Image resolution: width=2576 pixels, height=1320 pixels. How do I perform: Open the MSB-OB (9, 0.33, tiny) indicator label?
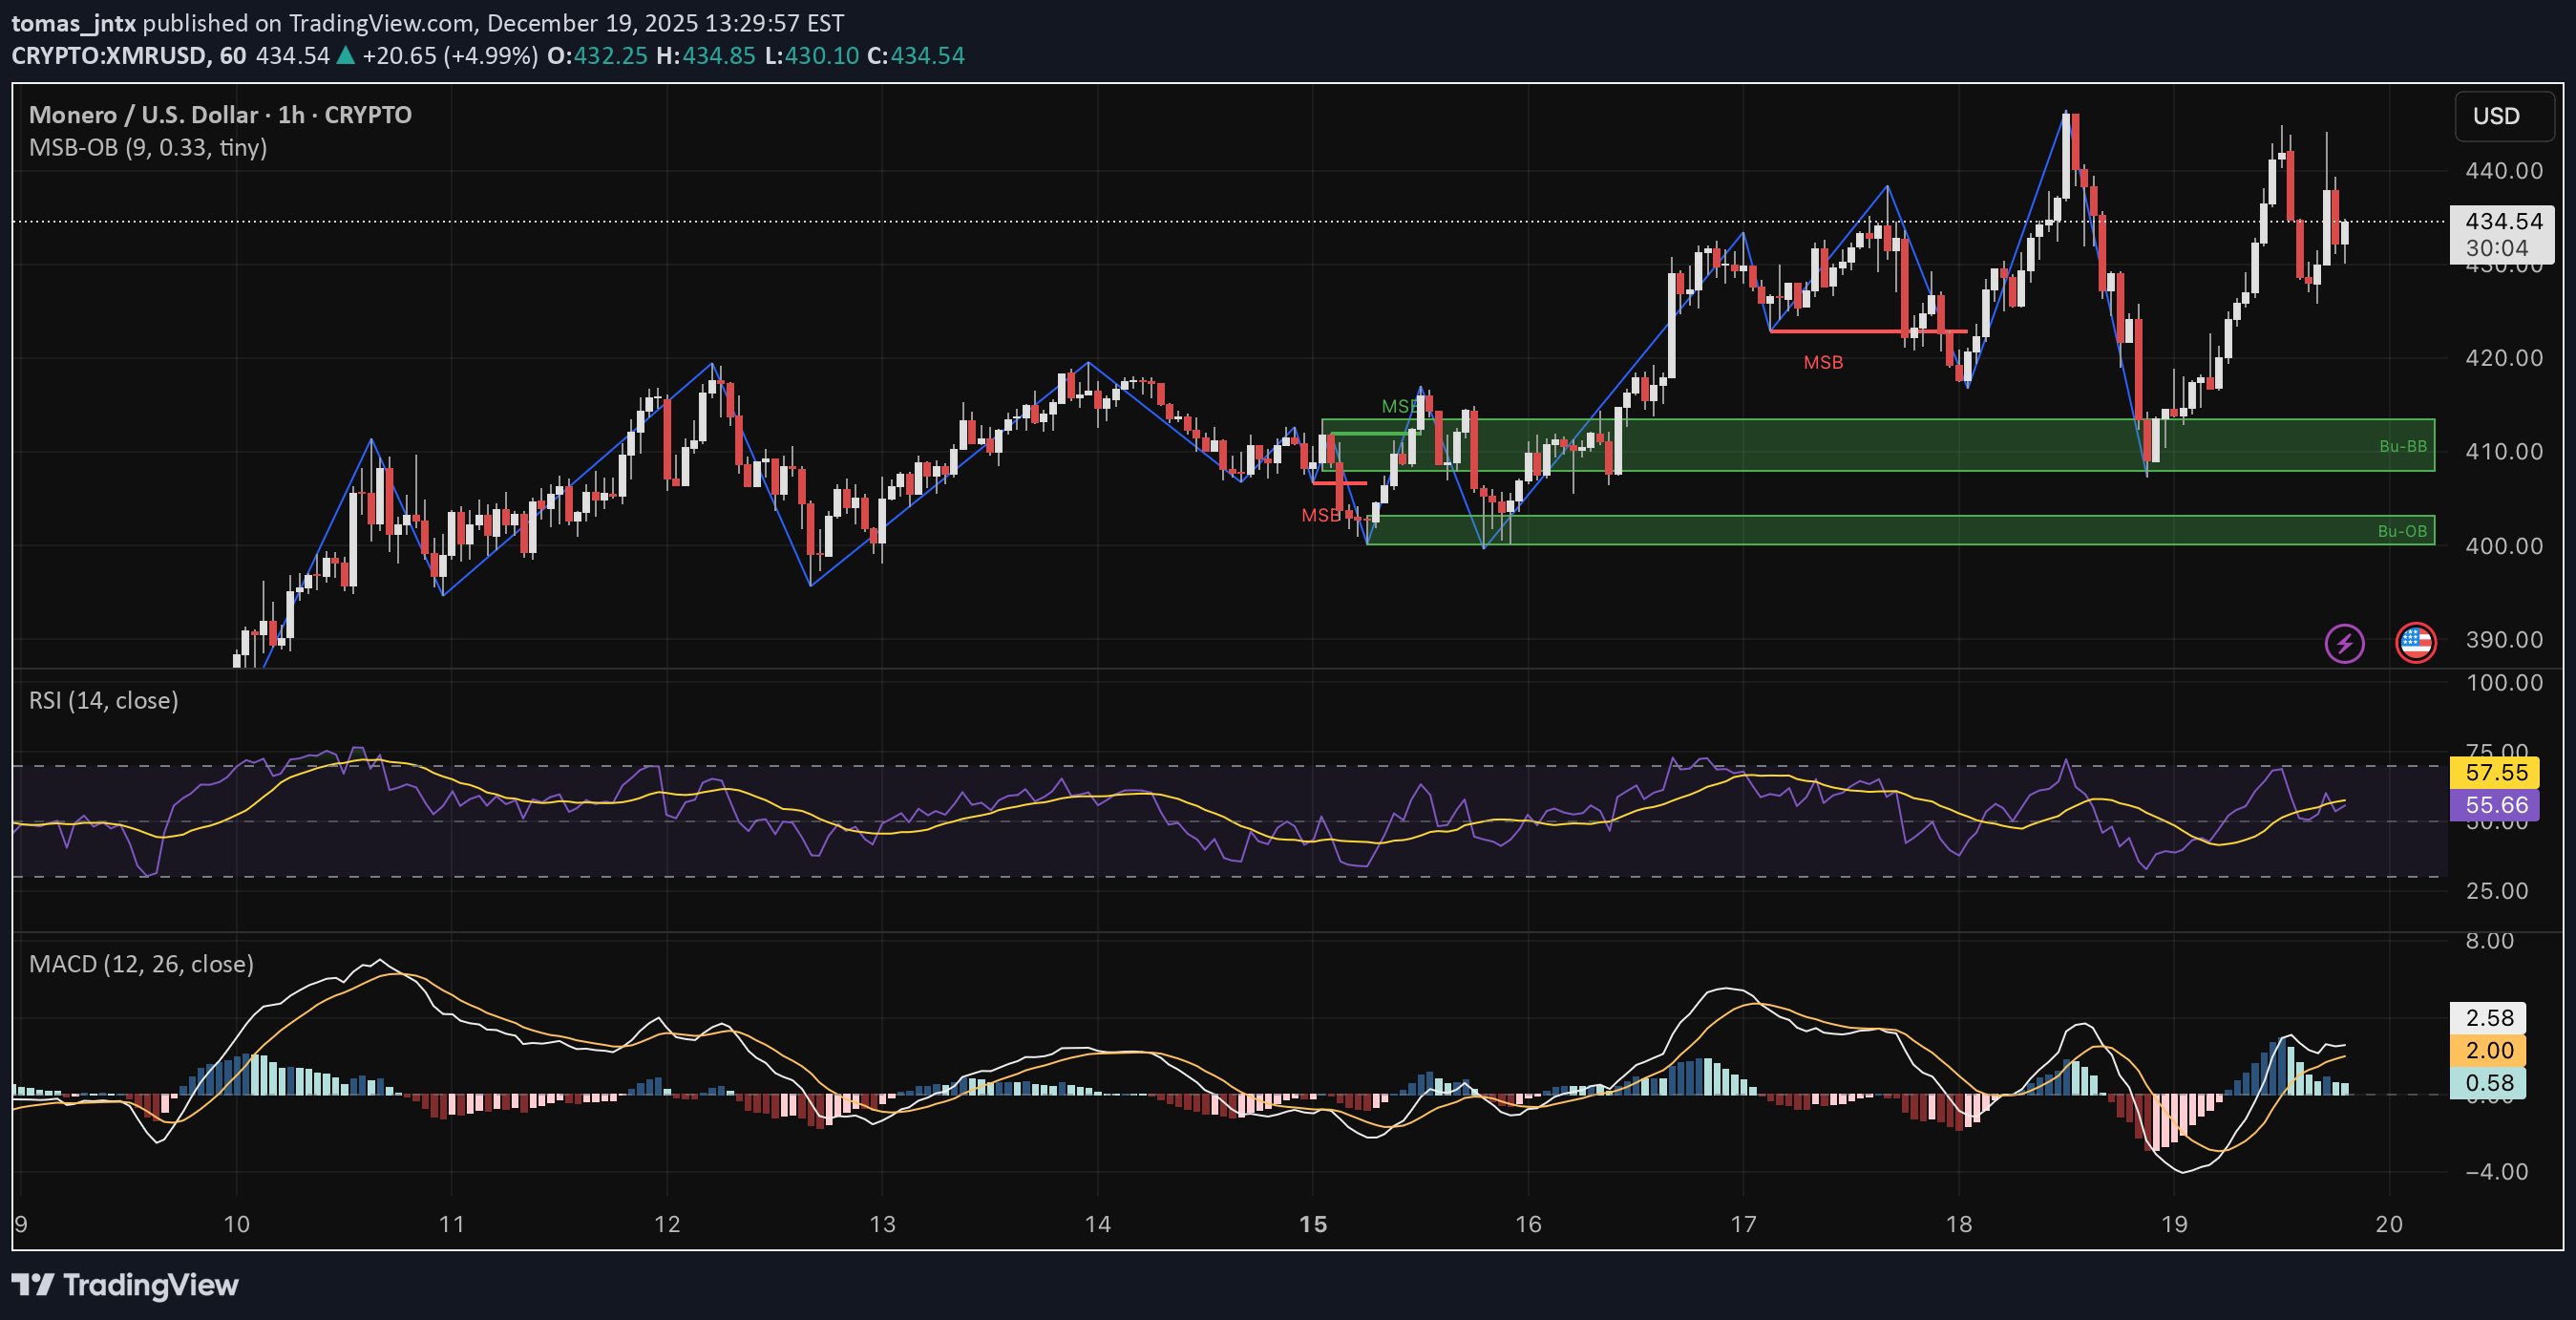pyautogui.click(x=146, y=148)
